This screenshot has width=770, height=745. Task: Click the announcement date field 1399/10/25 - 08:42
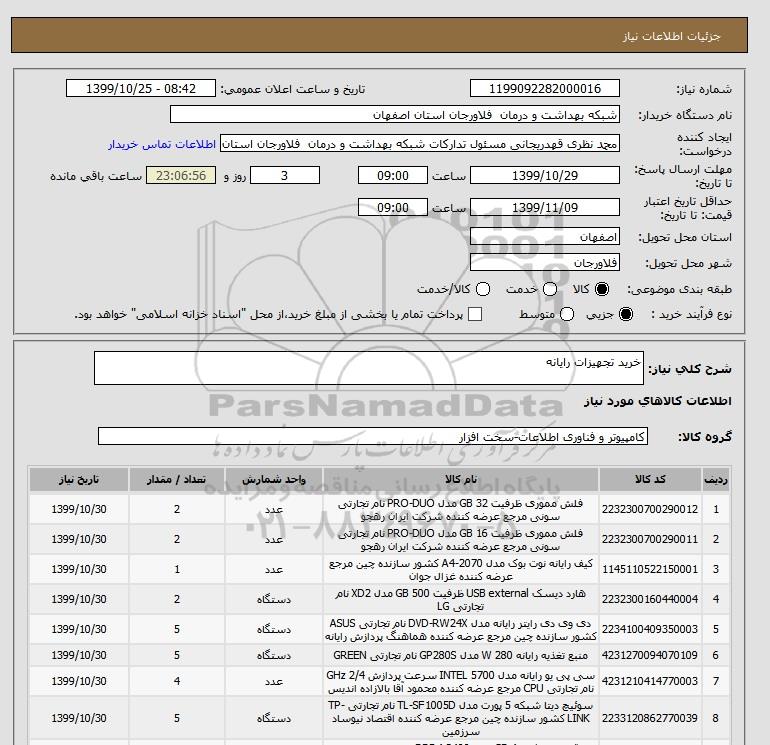(141, 88)
